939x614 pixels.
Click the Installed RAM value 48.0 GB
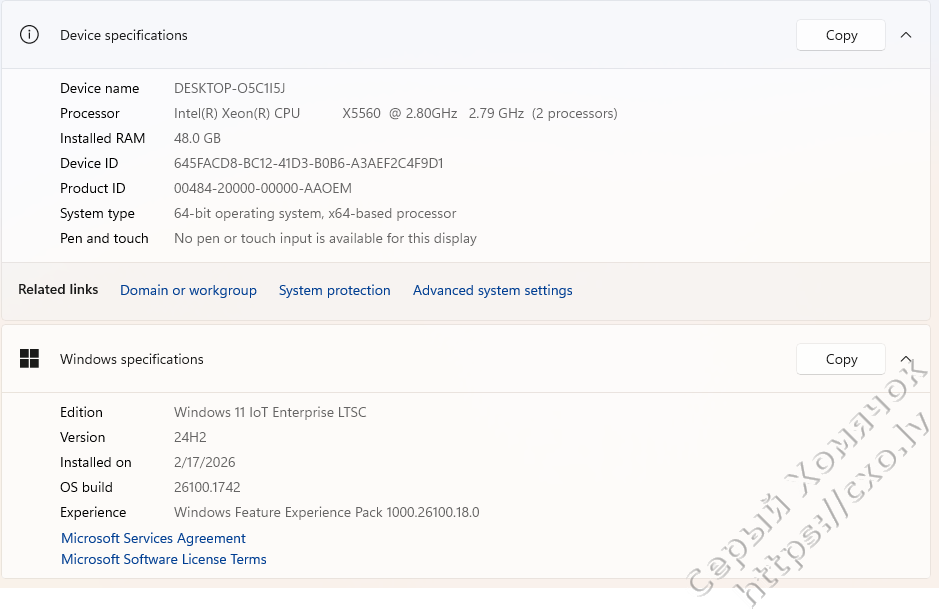[197, 138]
